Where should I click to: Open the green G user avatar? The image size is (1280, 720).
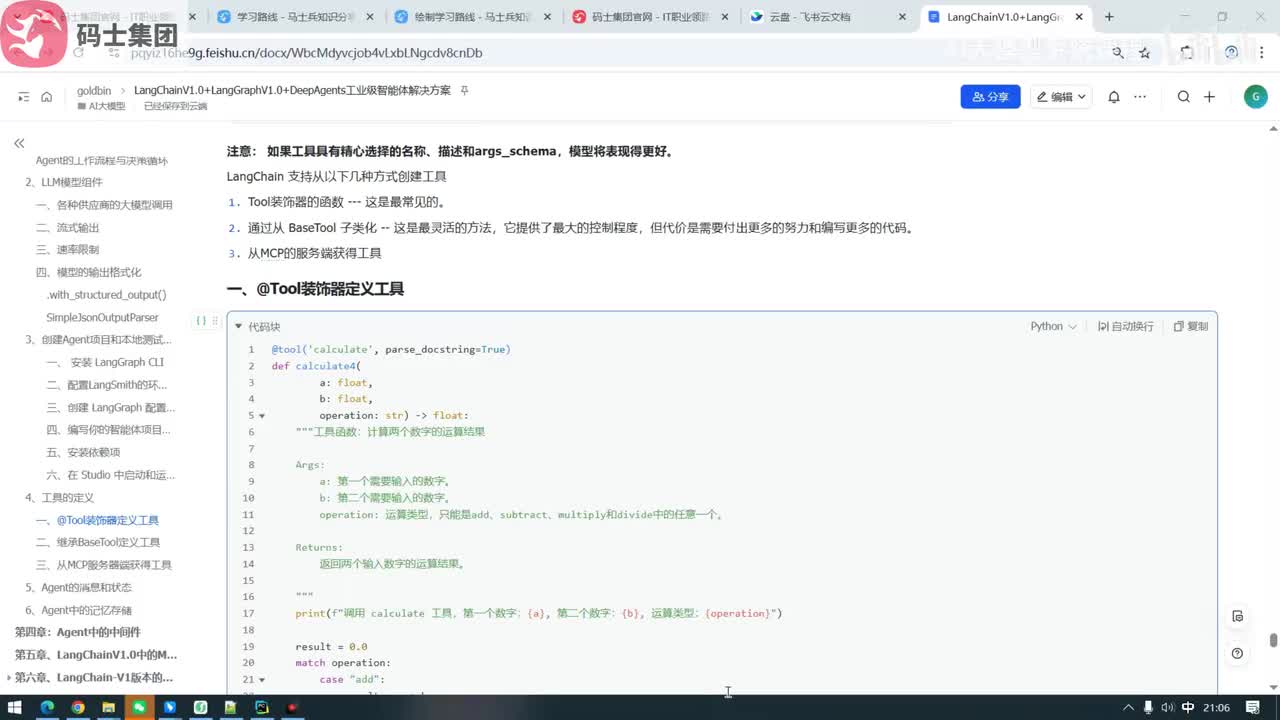(1255, 96)
